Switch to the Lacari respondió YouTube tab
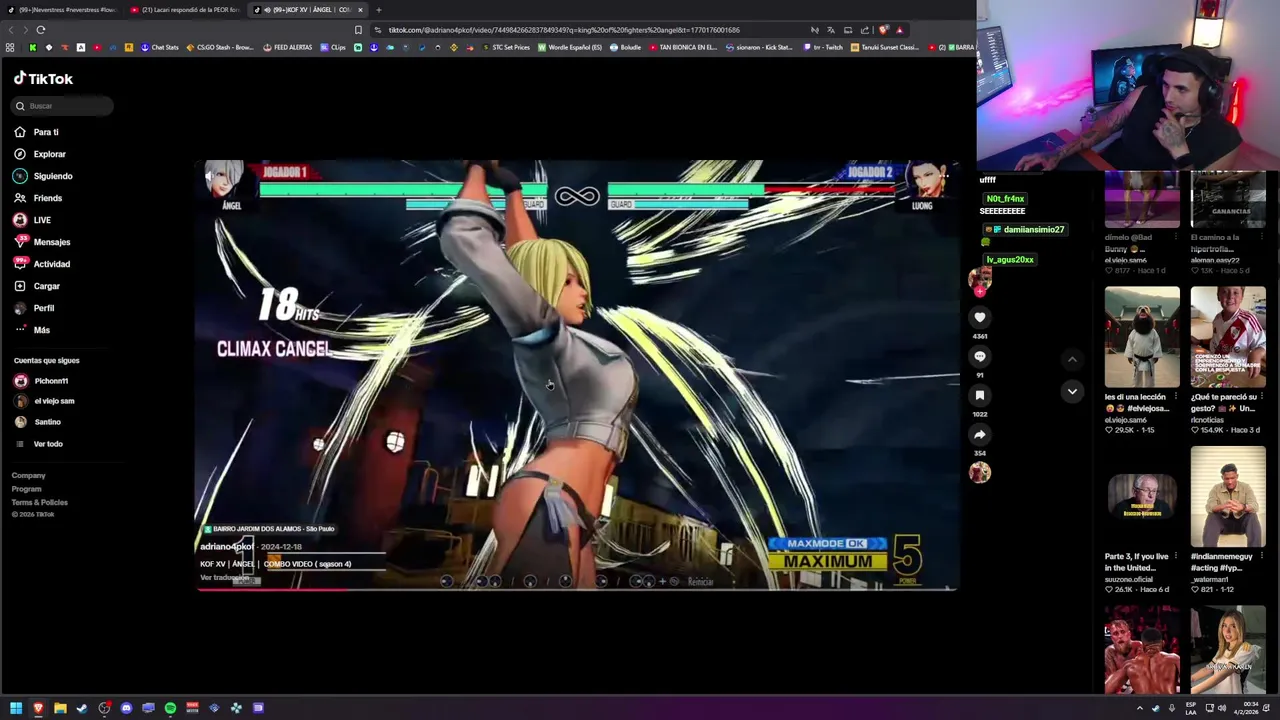The width and height of the screenshot is (1280, 720). (x=185, y=10)
